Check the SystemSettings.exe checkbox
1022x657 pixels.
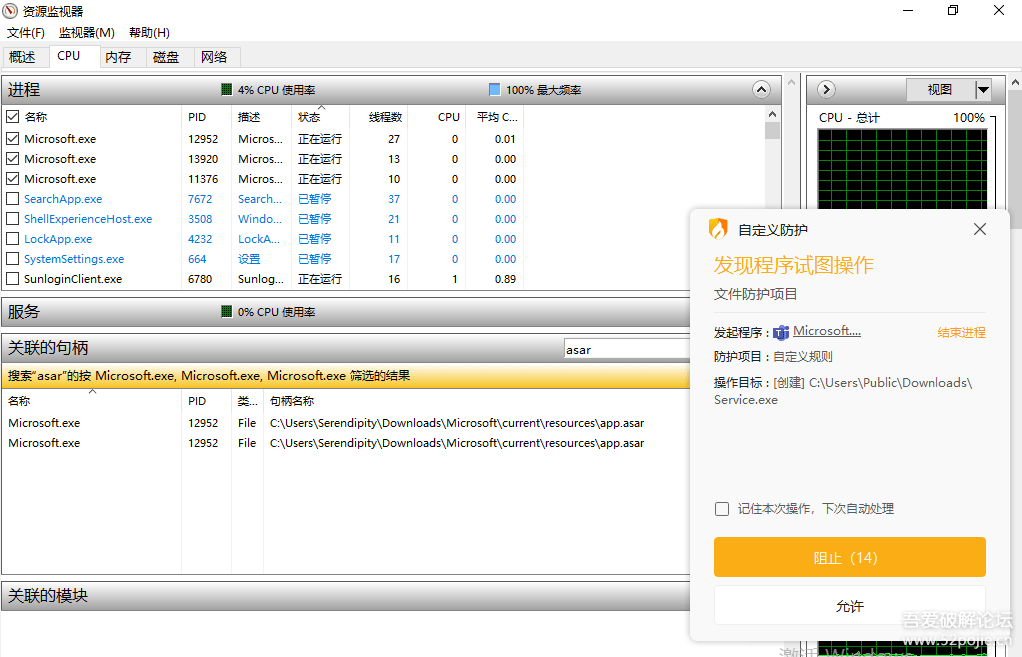(12, 259)
